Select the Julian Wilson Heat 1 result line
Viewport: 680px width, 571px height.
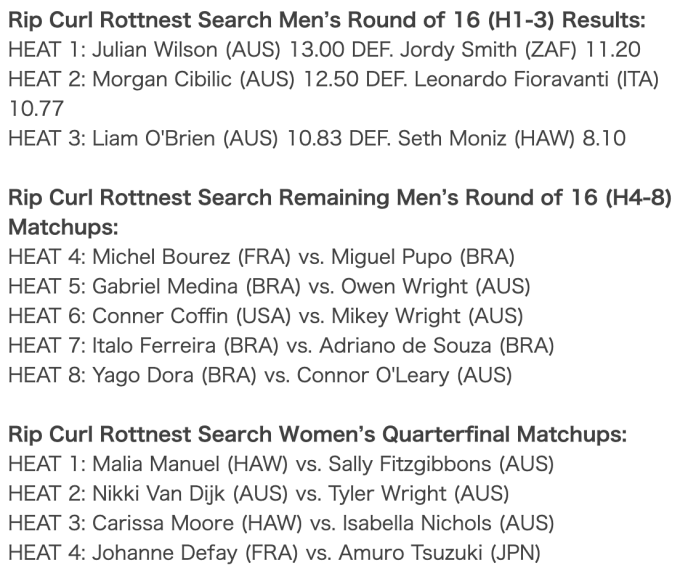[324, 49]
